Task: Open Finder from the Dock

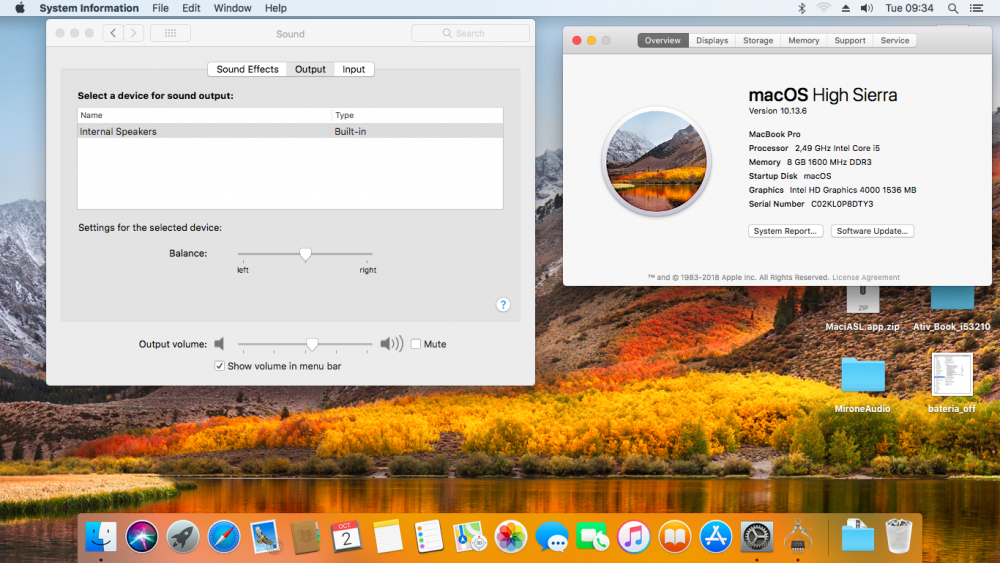Action: pyautogui.click(x=101, y=537)
